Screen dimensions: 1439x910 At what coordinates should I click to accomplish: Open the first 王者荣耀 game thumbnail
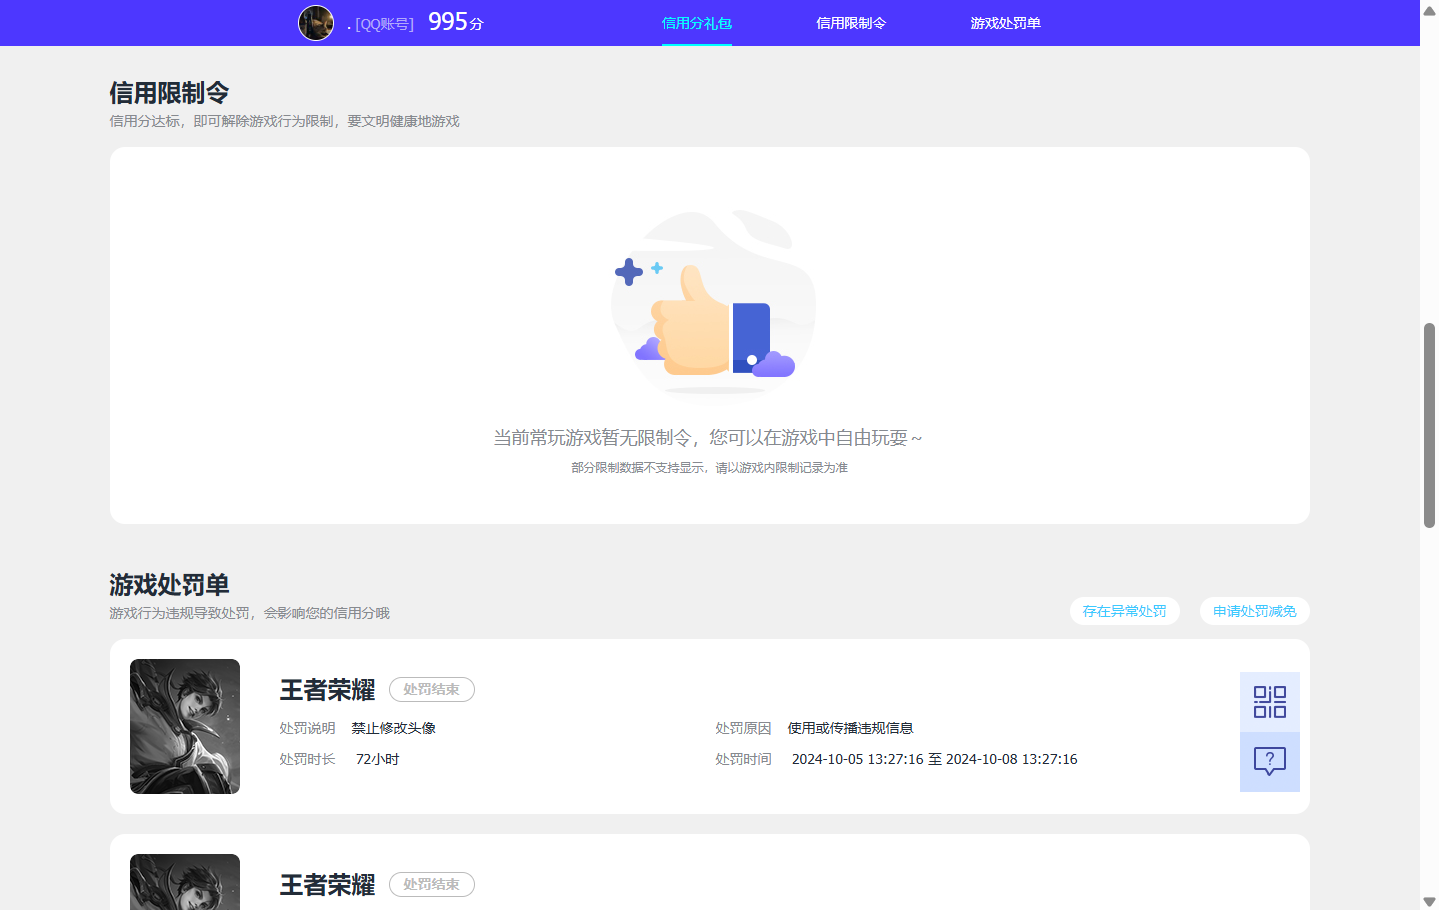(184, 726)
